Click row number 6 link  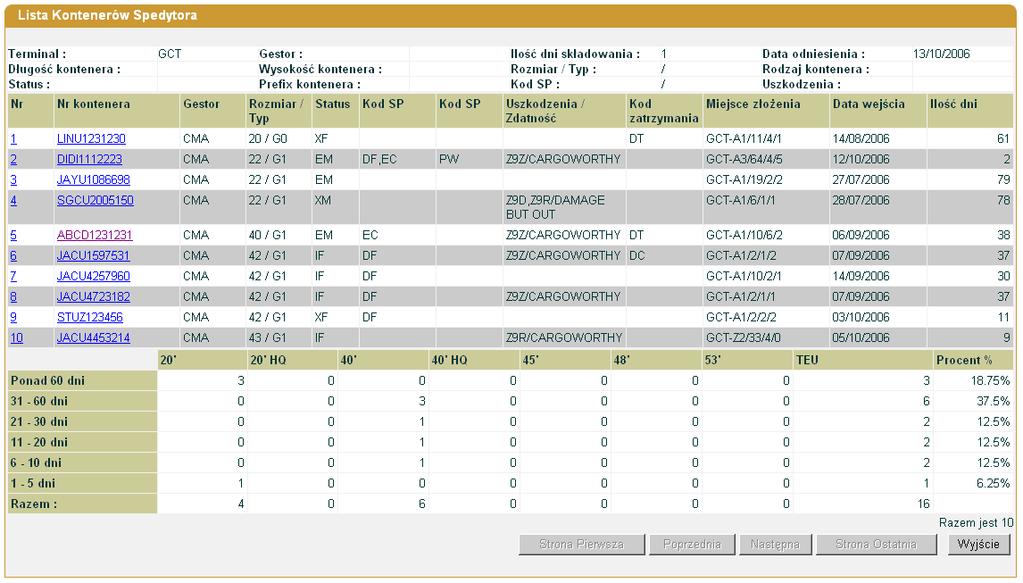tap(14, 256)
